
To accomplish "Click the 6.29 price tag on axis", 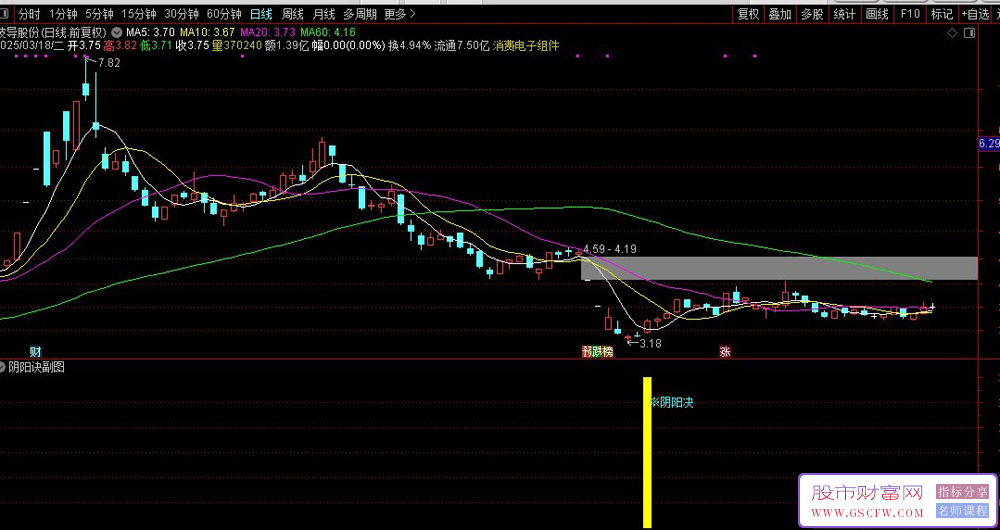I will [989, 144].
